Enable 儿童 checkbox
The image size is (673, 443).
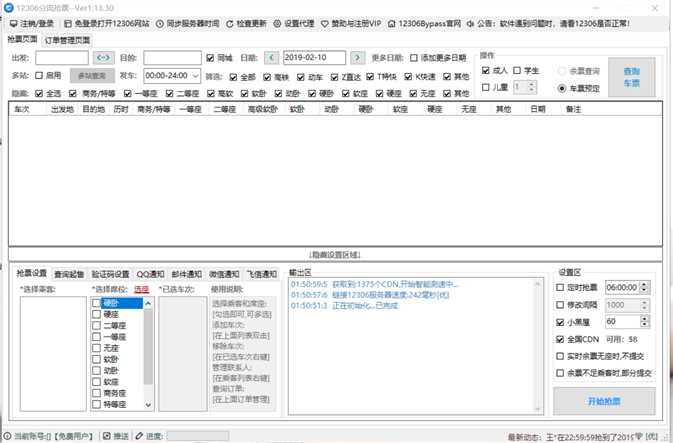(x=485, y=87)
